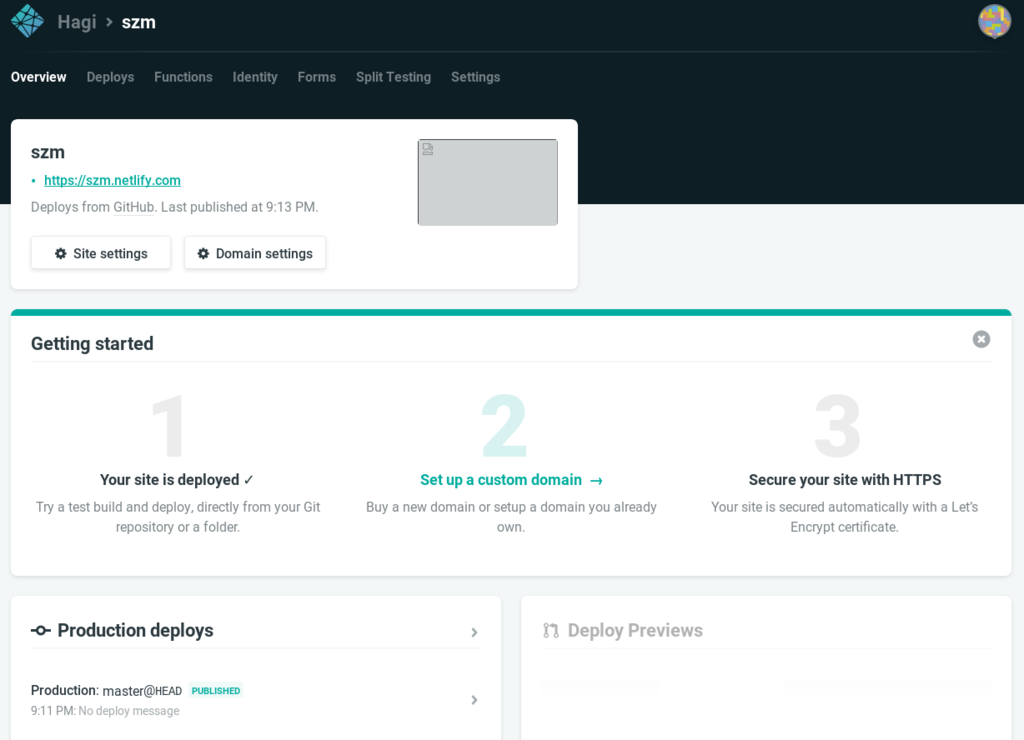Click the szm site title in card

[x=48, y=152]
